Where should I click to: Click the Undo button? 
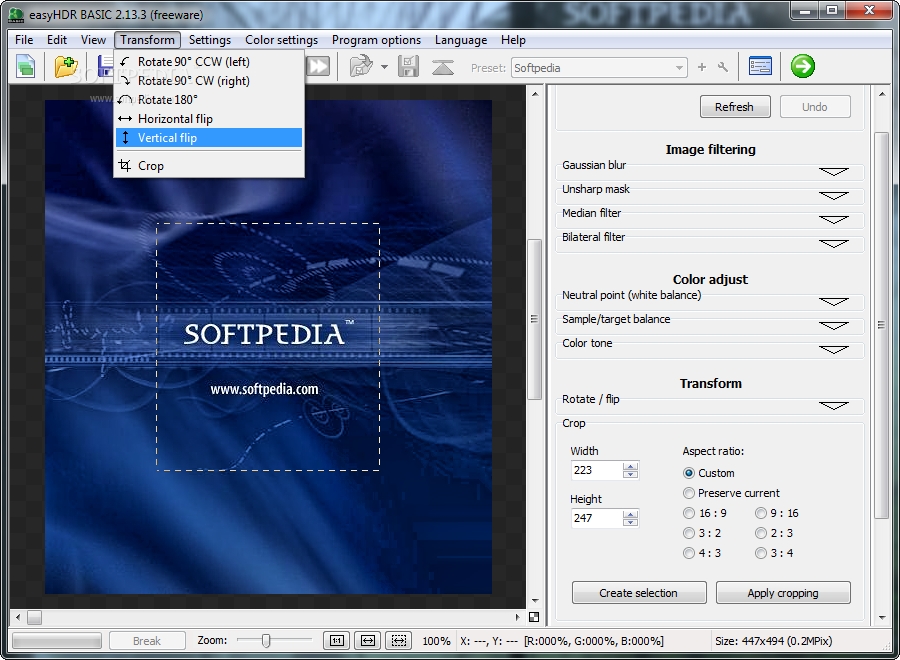[814, 107]
